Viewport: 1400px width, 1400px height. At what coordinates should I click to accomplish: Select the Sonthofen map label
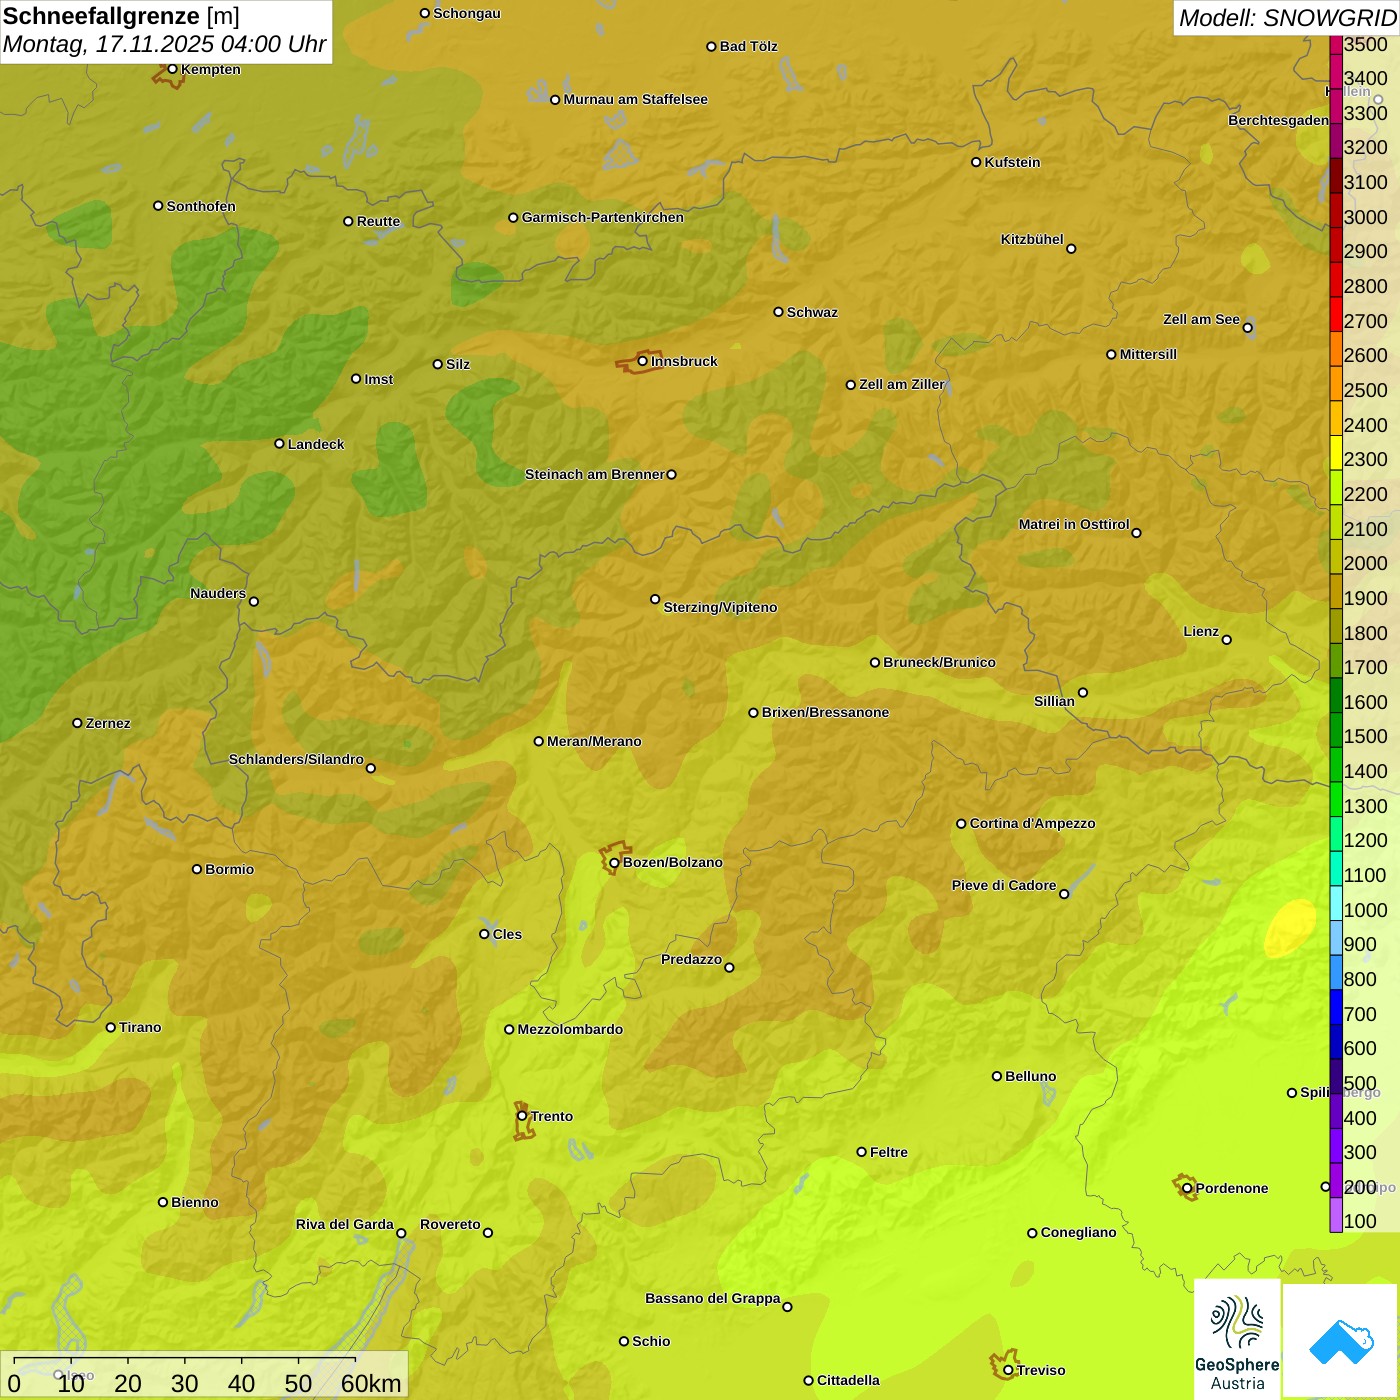(201, 206)
